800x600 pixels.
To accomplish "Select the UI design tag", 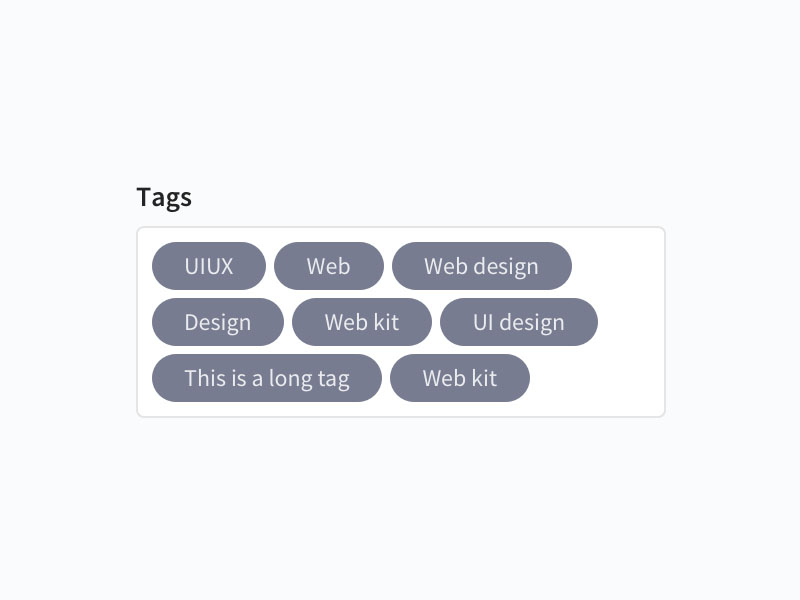I will [x=518, y=322].
